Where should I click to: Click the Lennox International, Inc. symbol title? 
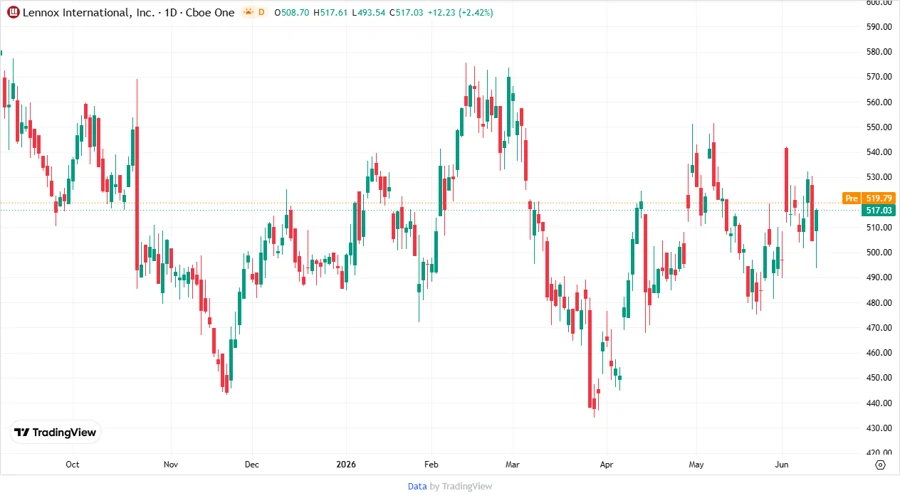click(x=88, y=12)
